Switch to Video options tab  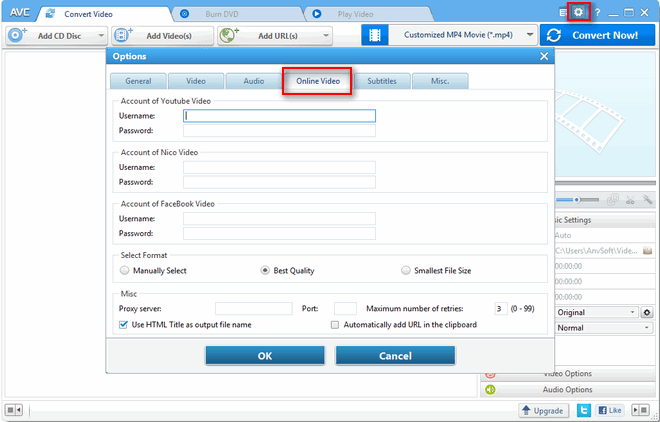pos(196,81)
